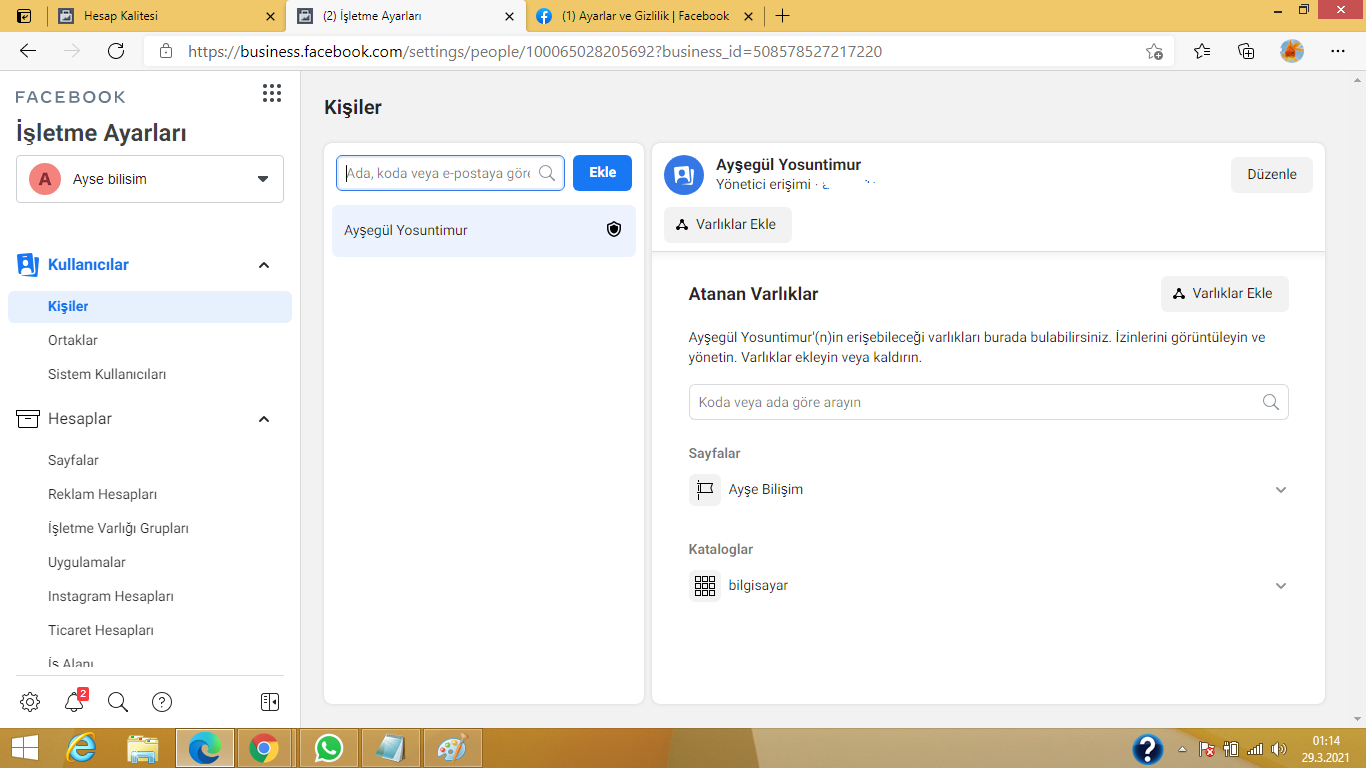Screen dimensions: 1366x768
Task: Open Uygulamalar in the sidebar
Action: [x=87, y=563]
